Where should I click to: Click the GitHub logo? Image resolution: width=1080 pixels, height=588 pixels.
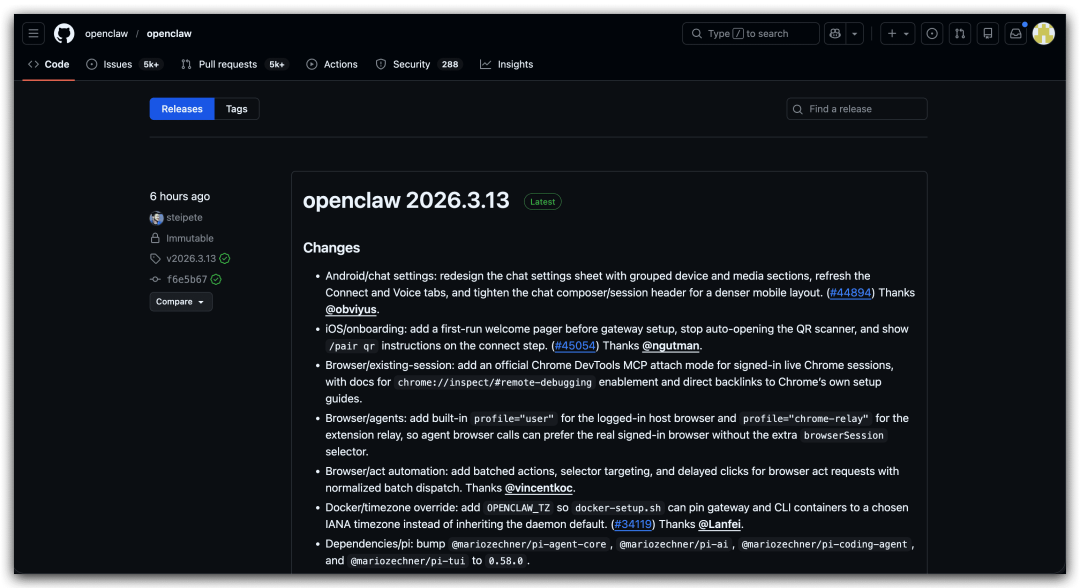tap(63, 33)
